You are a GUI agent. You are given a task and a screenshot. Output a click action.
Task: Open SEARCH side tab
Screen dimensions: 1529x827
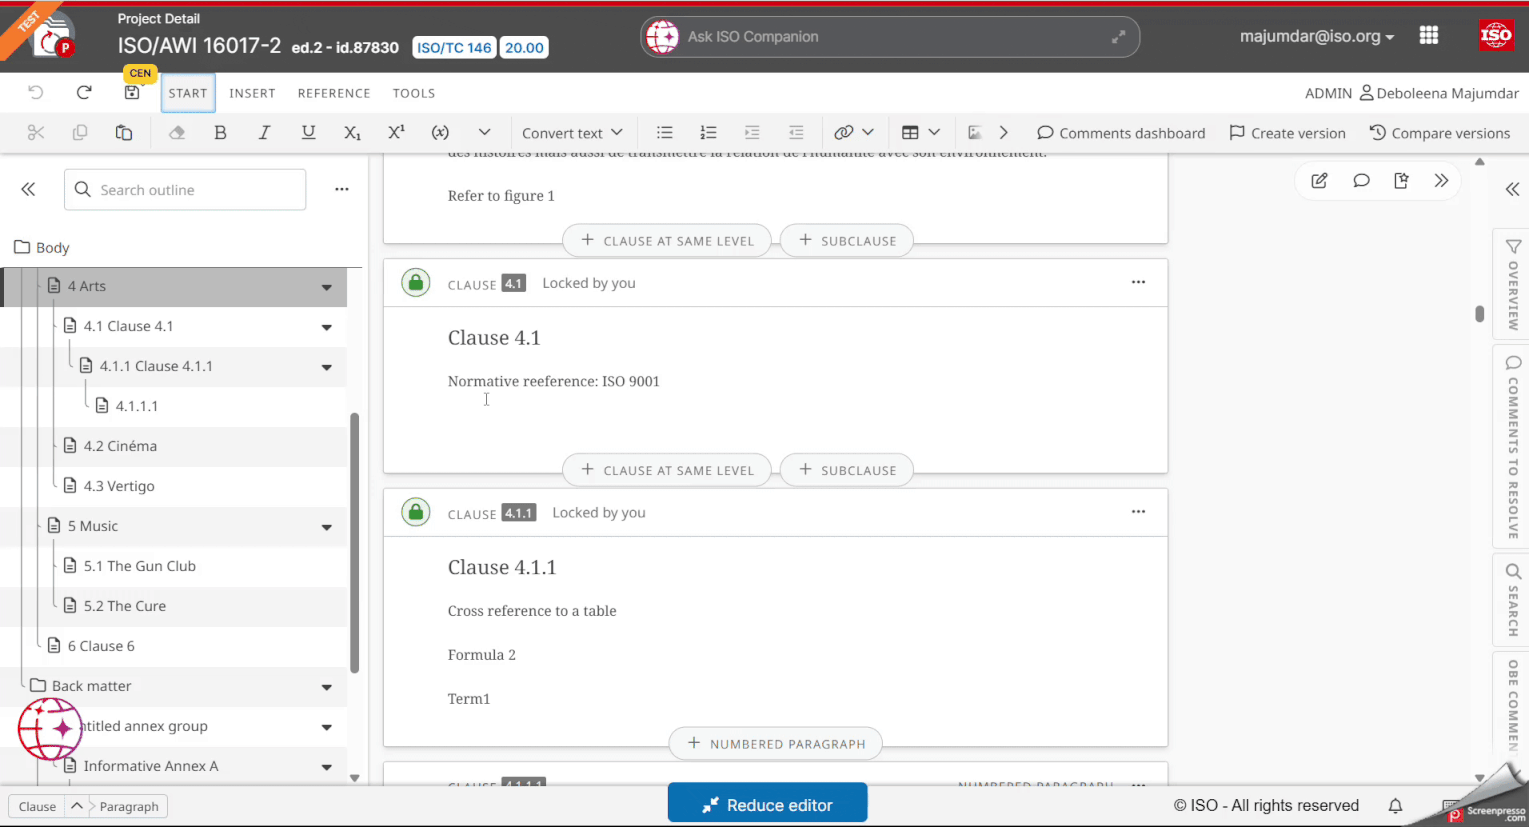(1513, 598)
